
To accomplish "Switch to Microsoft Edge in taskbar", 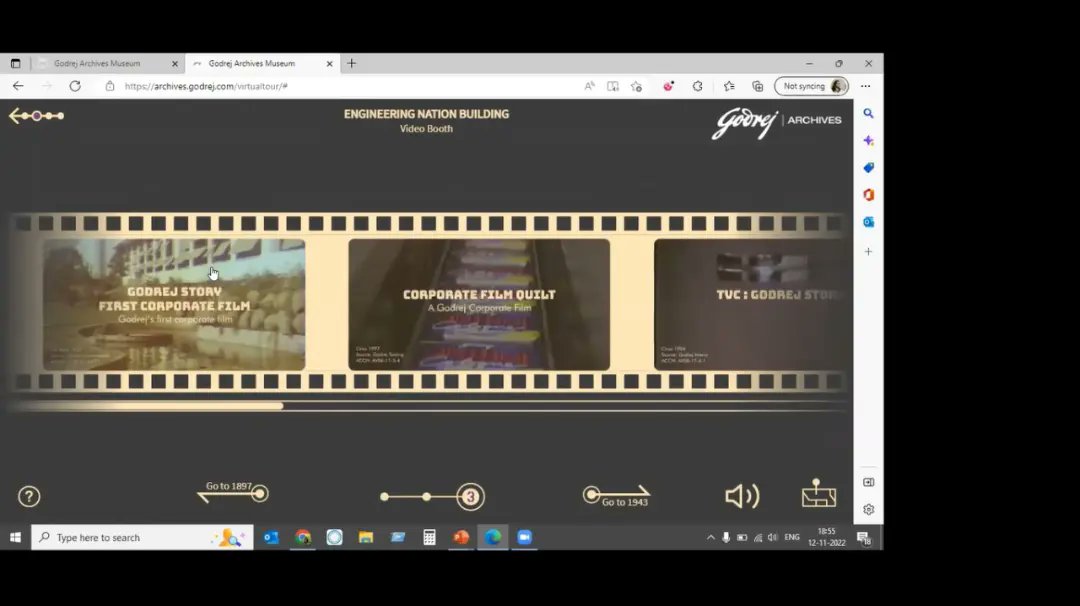I will coord(492,537).
